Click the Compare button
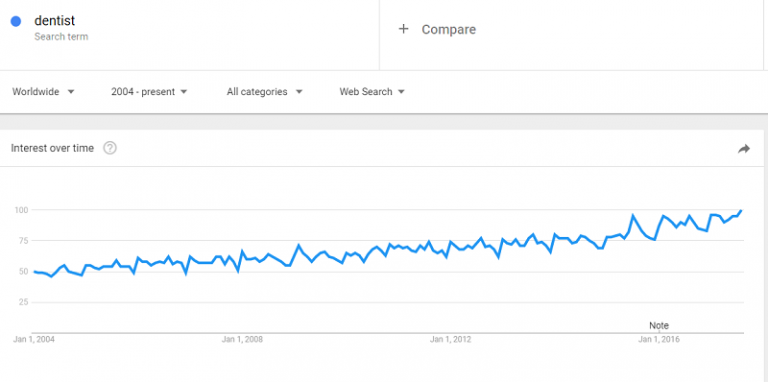Viewport: 768px width, 382px height. [x=437, y=29]
